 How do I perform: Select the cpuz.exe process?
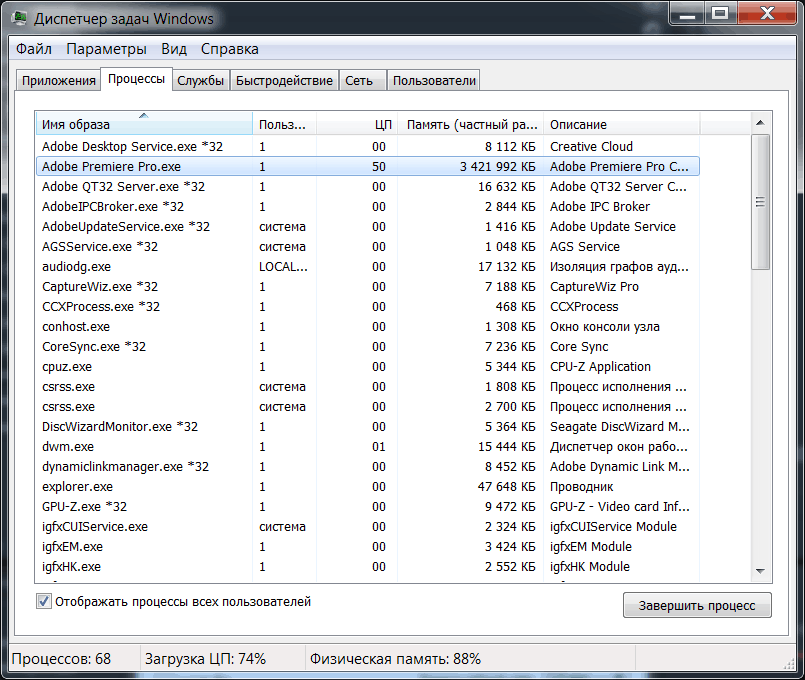coord(368,367)
